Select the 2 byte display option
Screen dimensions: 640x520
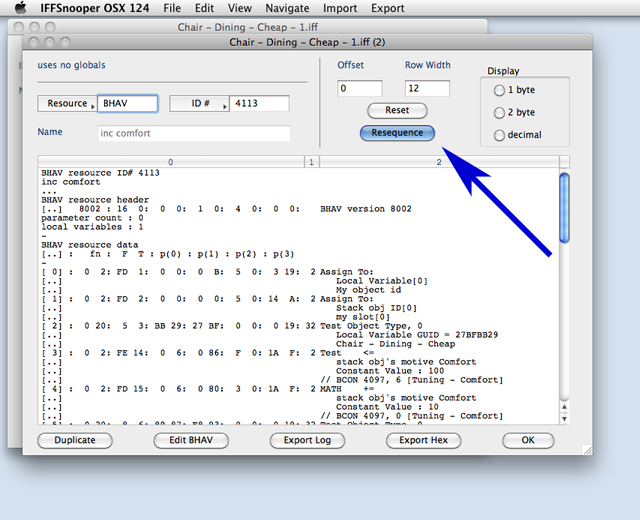click(498, 112)
